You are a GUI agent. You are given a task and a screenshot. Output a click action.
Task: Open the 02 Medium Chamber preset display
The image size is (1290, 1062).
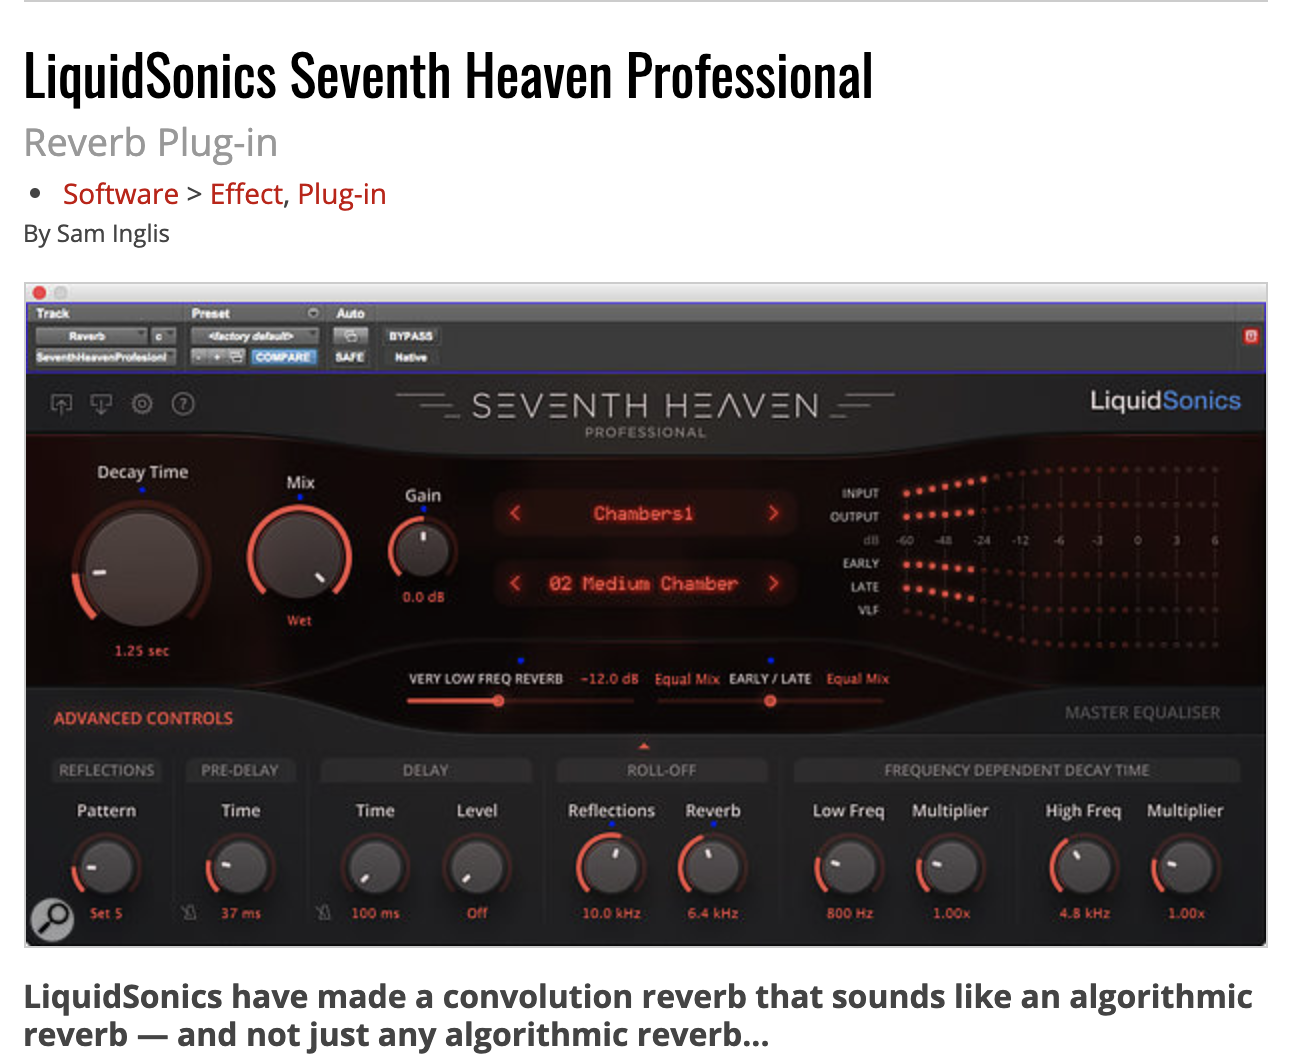point(643,583)
